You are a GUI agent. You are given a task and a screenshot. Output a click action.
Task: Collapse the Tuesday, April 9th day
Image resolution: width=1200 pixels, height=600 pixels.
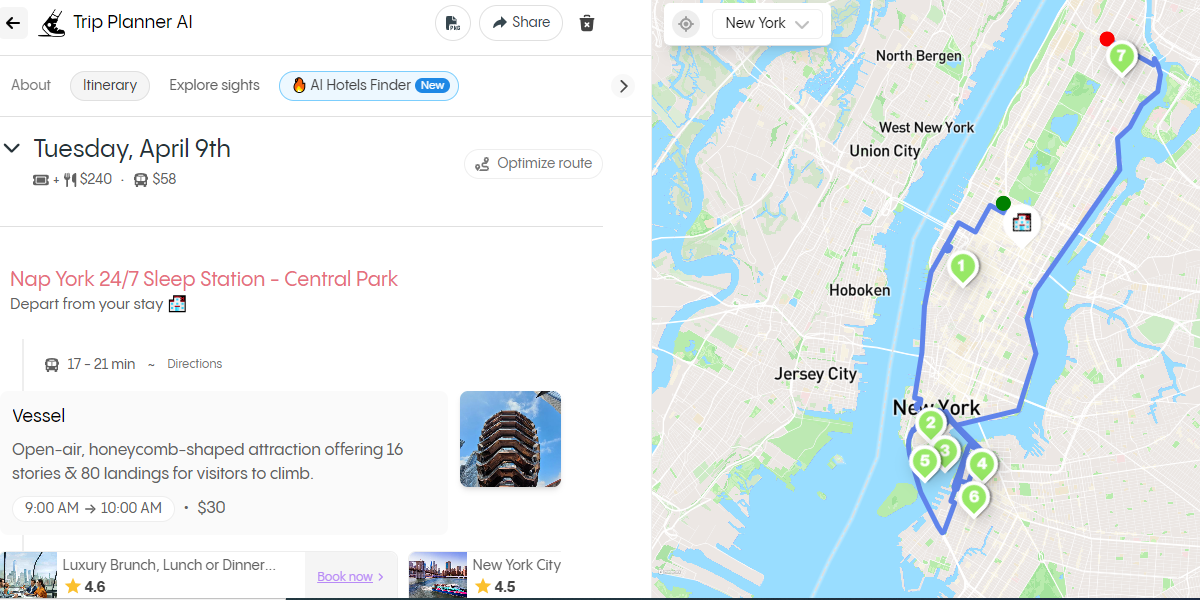click(x=12, y=149)
